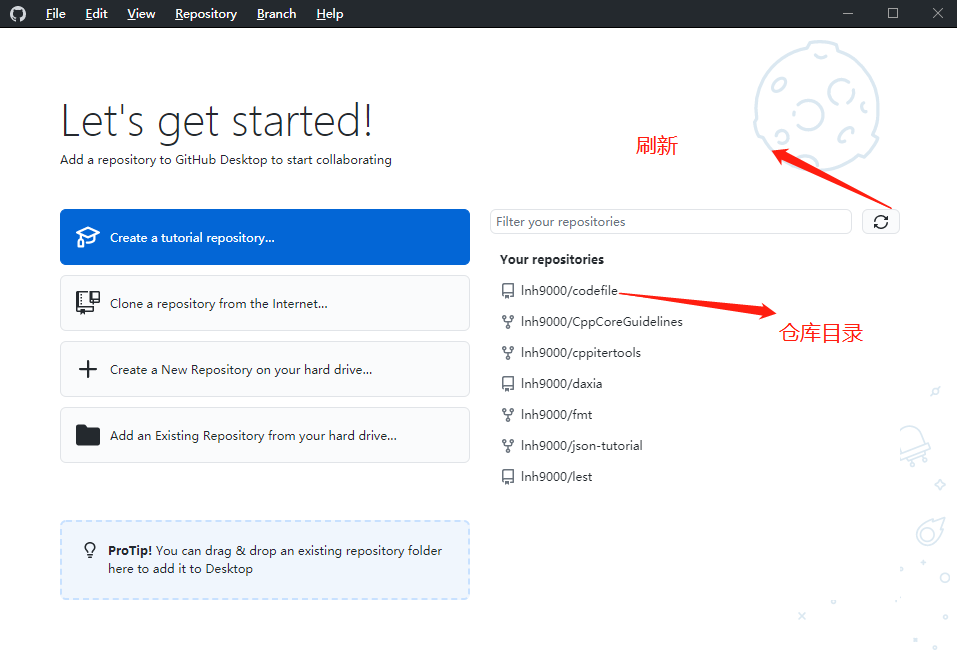This screenshot has height=659, width=957.
Task: Refresh the repository list
Action: pos(881,221)
